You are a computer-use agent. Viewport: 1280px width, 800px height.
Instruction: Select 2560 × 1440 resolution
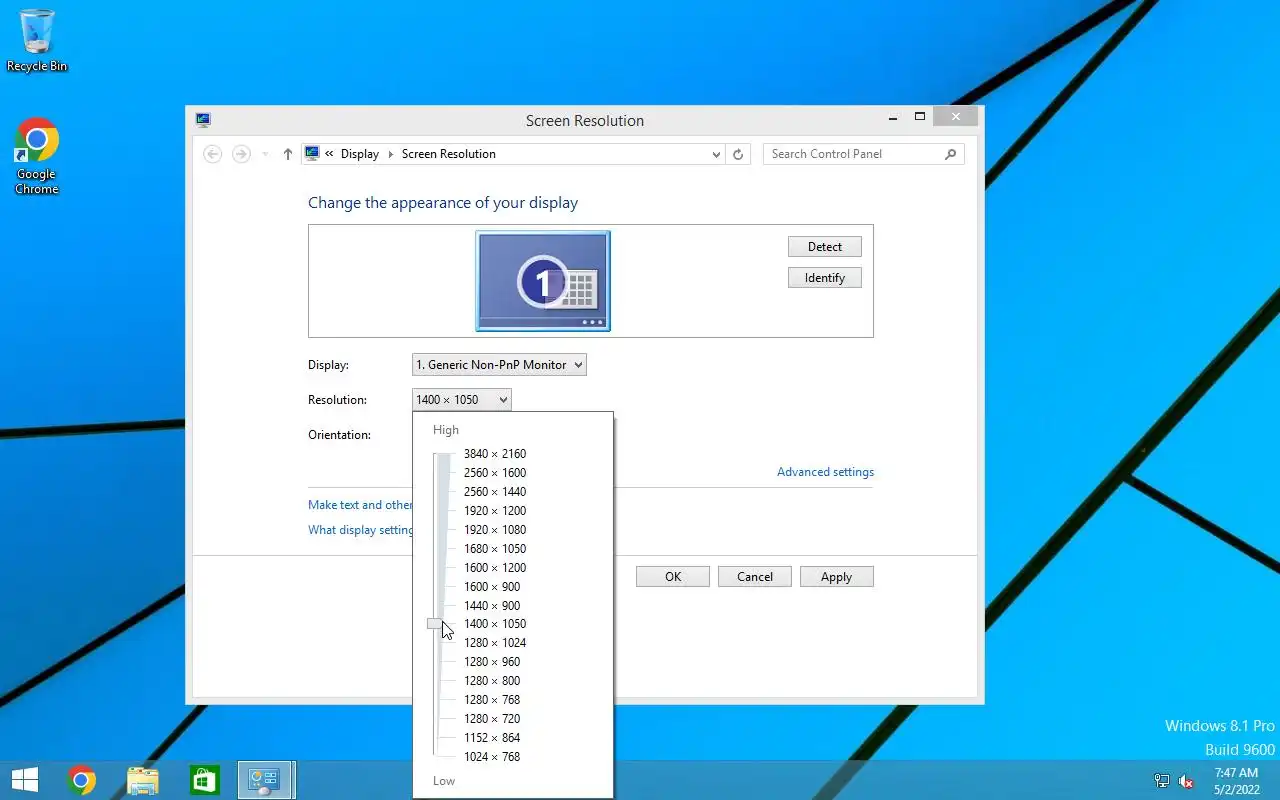pos(495,492)
